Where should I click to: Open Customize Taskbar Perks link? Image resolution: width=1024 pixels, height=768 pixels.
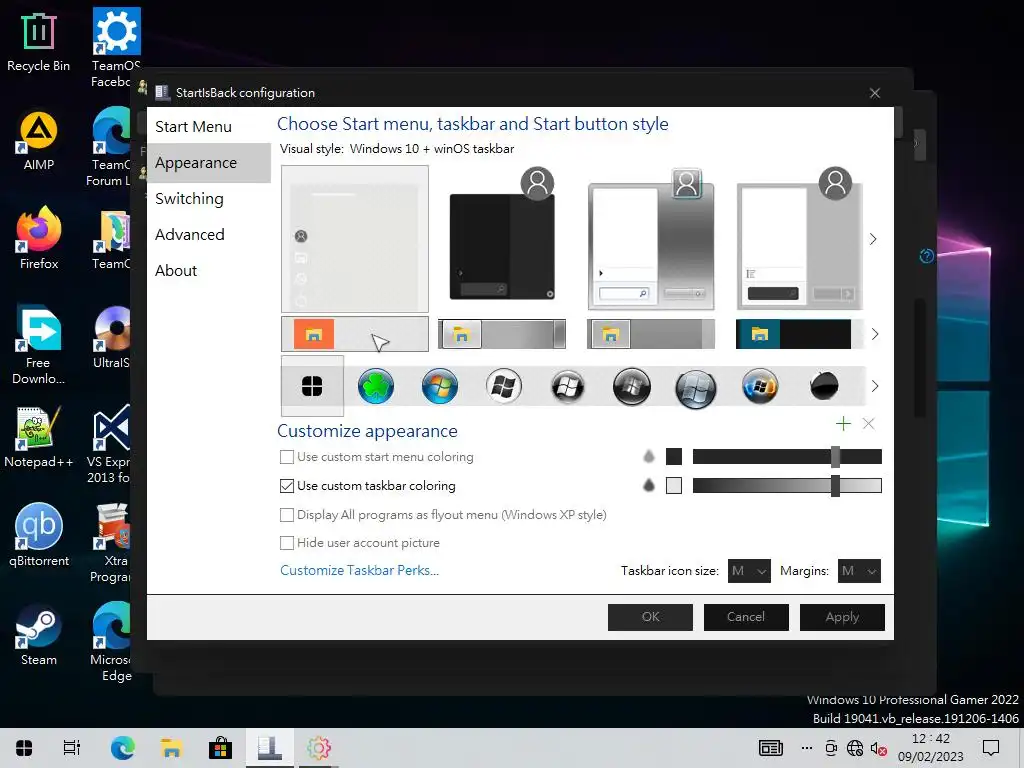[x=359, y=570]
